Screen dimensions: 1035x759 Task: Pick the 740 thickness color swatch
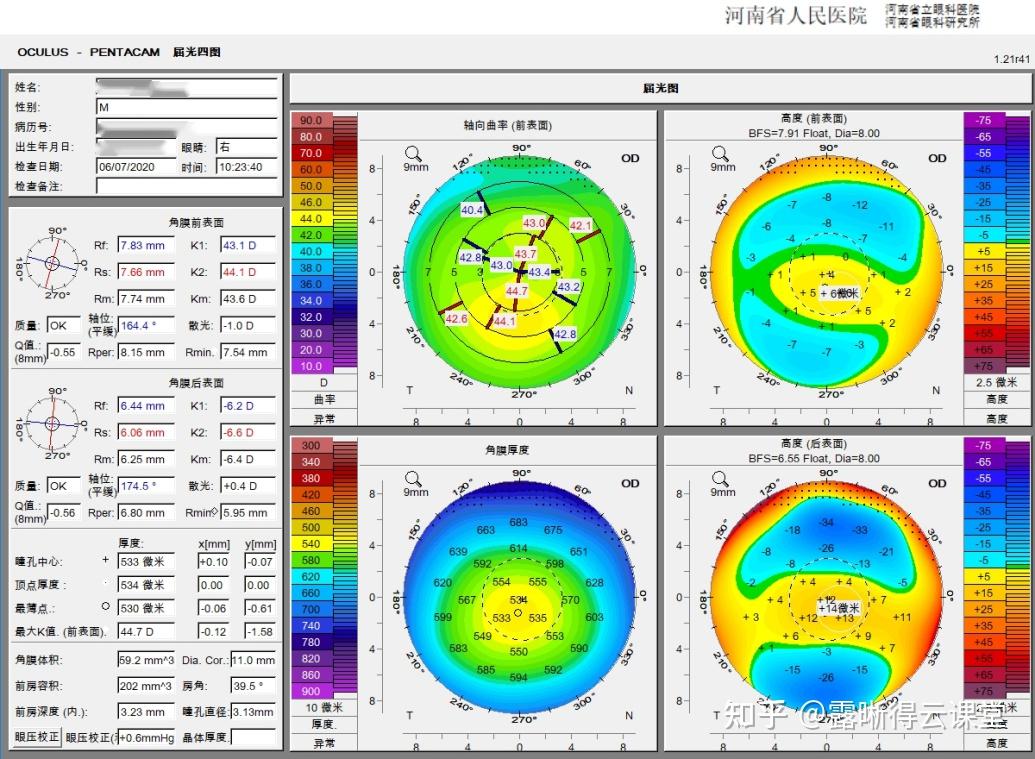pos(312,626)
